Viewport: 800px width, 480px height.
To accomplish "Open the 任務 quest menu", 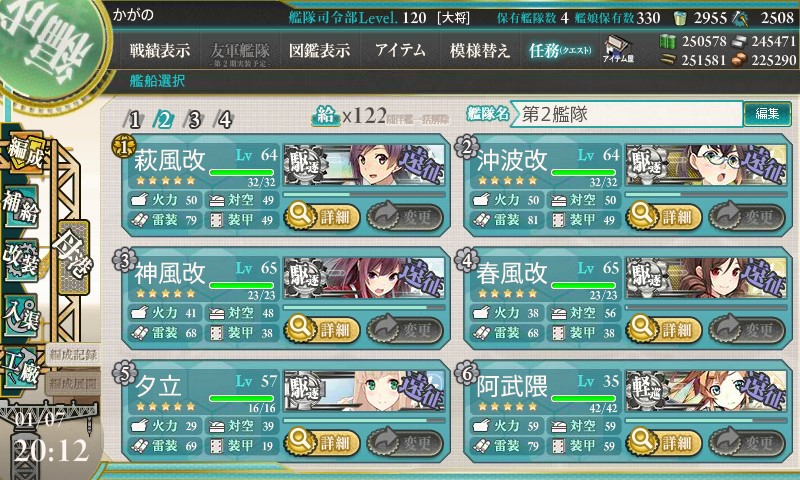I will pos(560,50).
